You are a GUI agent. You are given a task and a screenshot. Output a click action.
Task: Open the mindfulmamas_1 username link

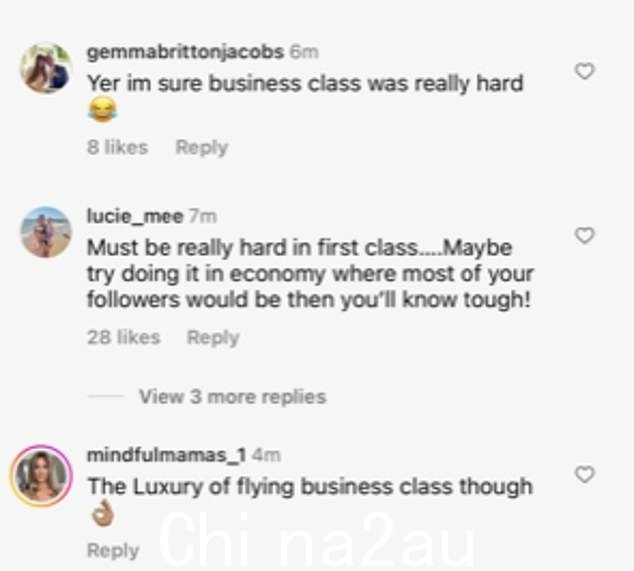click(x=167, y=455)
